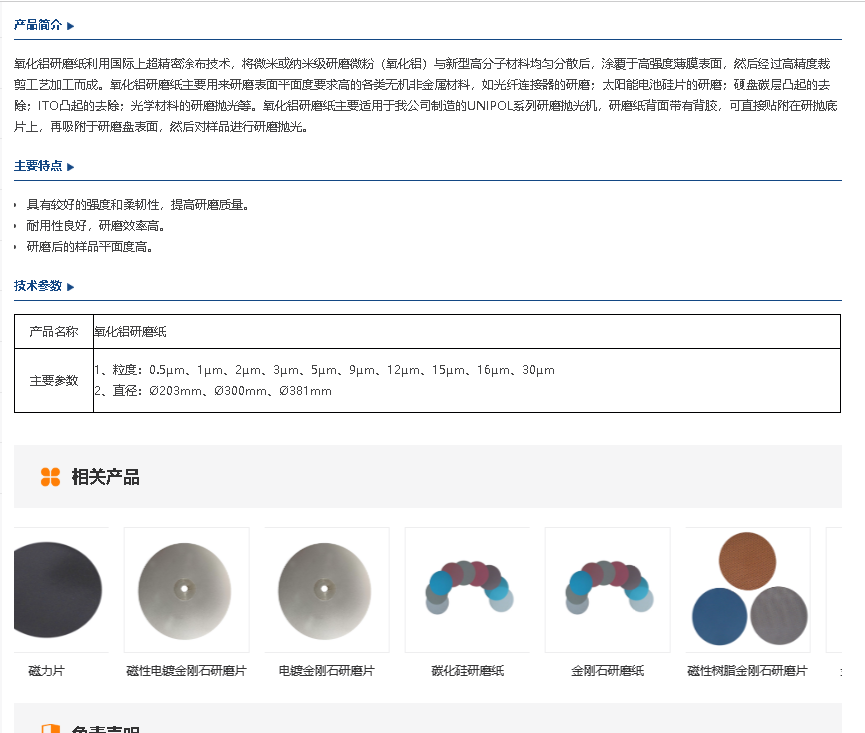Click the 磁力片 product name link
Screen dimensions: 865x733
click(x=46, y=671)
